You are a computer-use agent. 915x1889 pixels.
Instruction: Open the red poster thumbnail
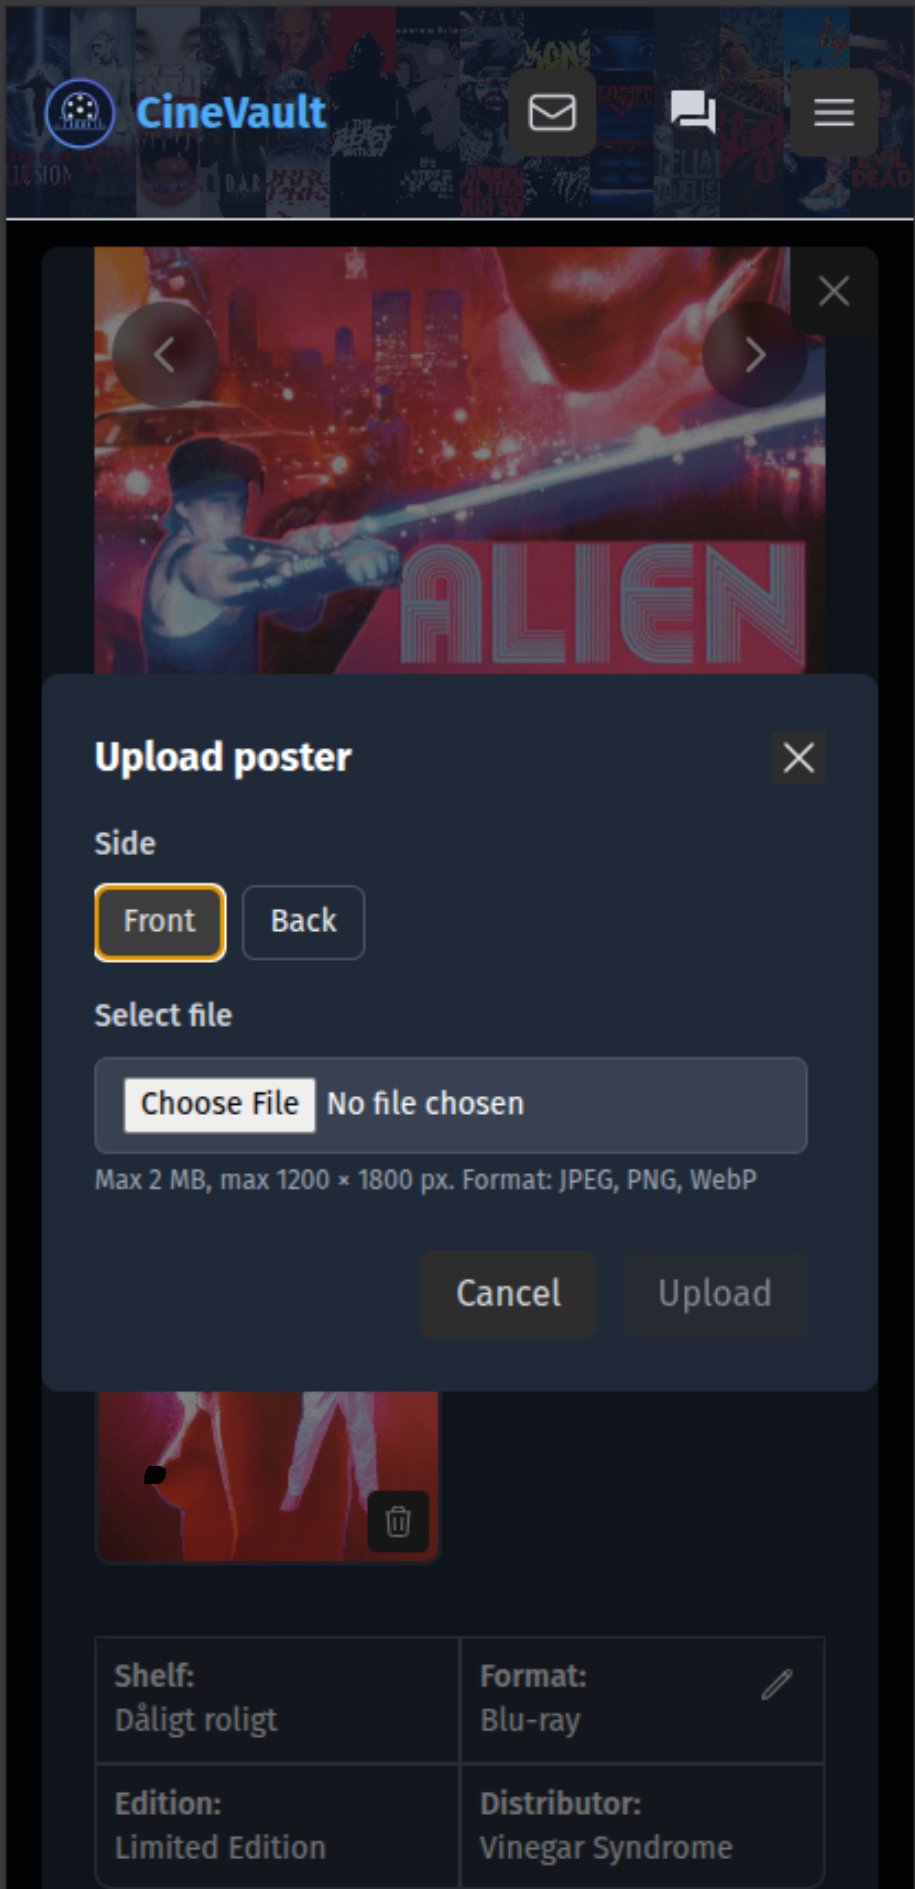click(x=268, y=1476)
